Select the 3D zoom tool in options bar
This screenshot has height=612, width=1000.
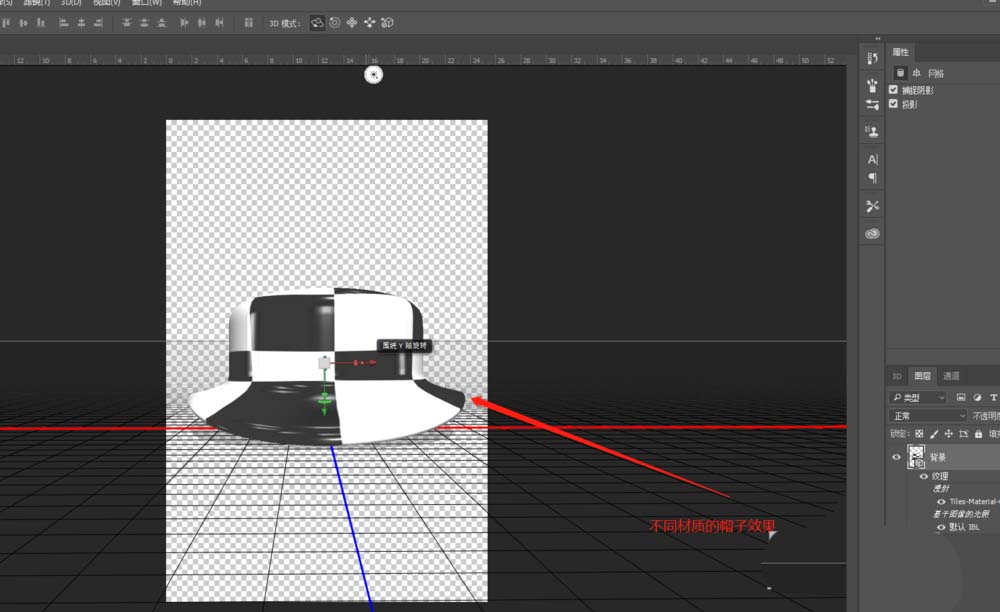point(387,22)
